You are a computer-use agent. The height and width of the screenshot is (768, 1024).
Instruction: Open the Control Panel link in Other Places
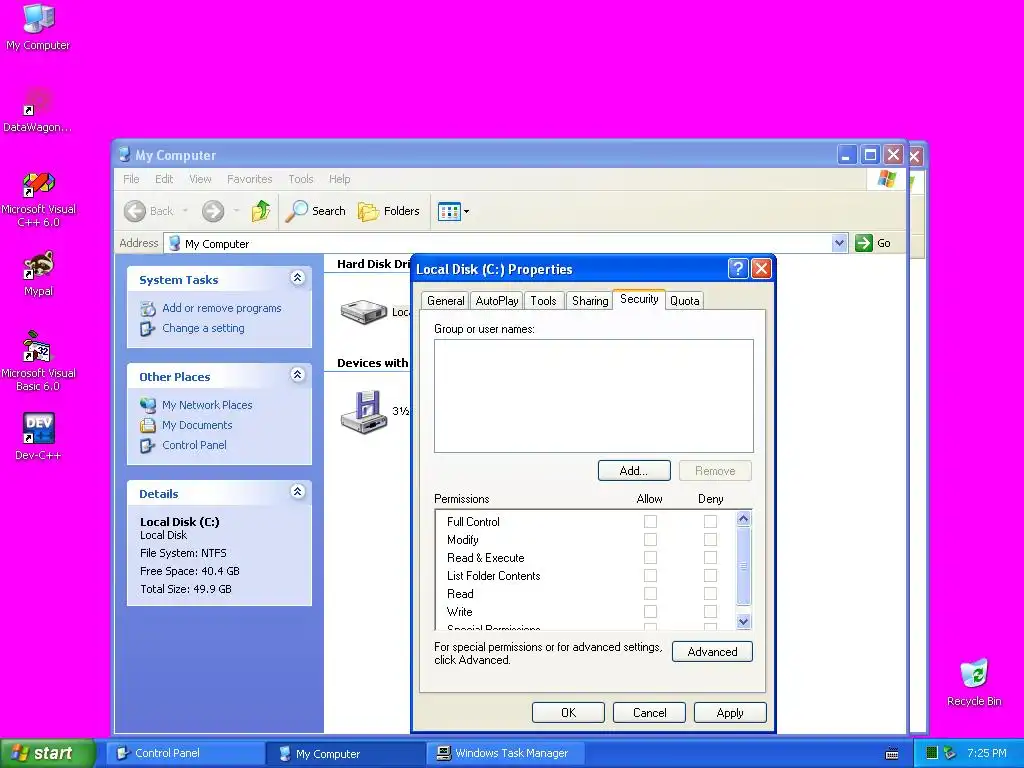click(x=194, y=445)
